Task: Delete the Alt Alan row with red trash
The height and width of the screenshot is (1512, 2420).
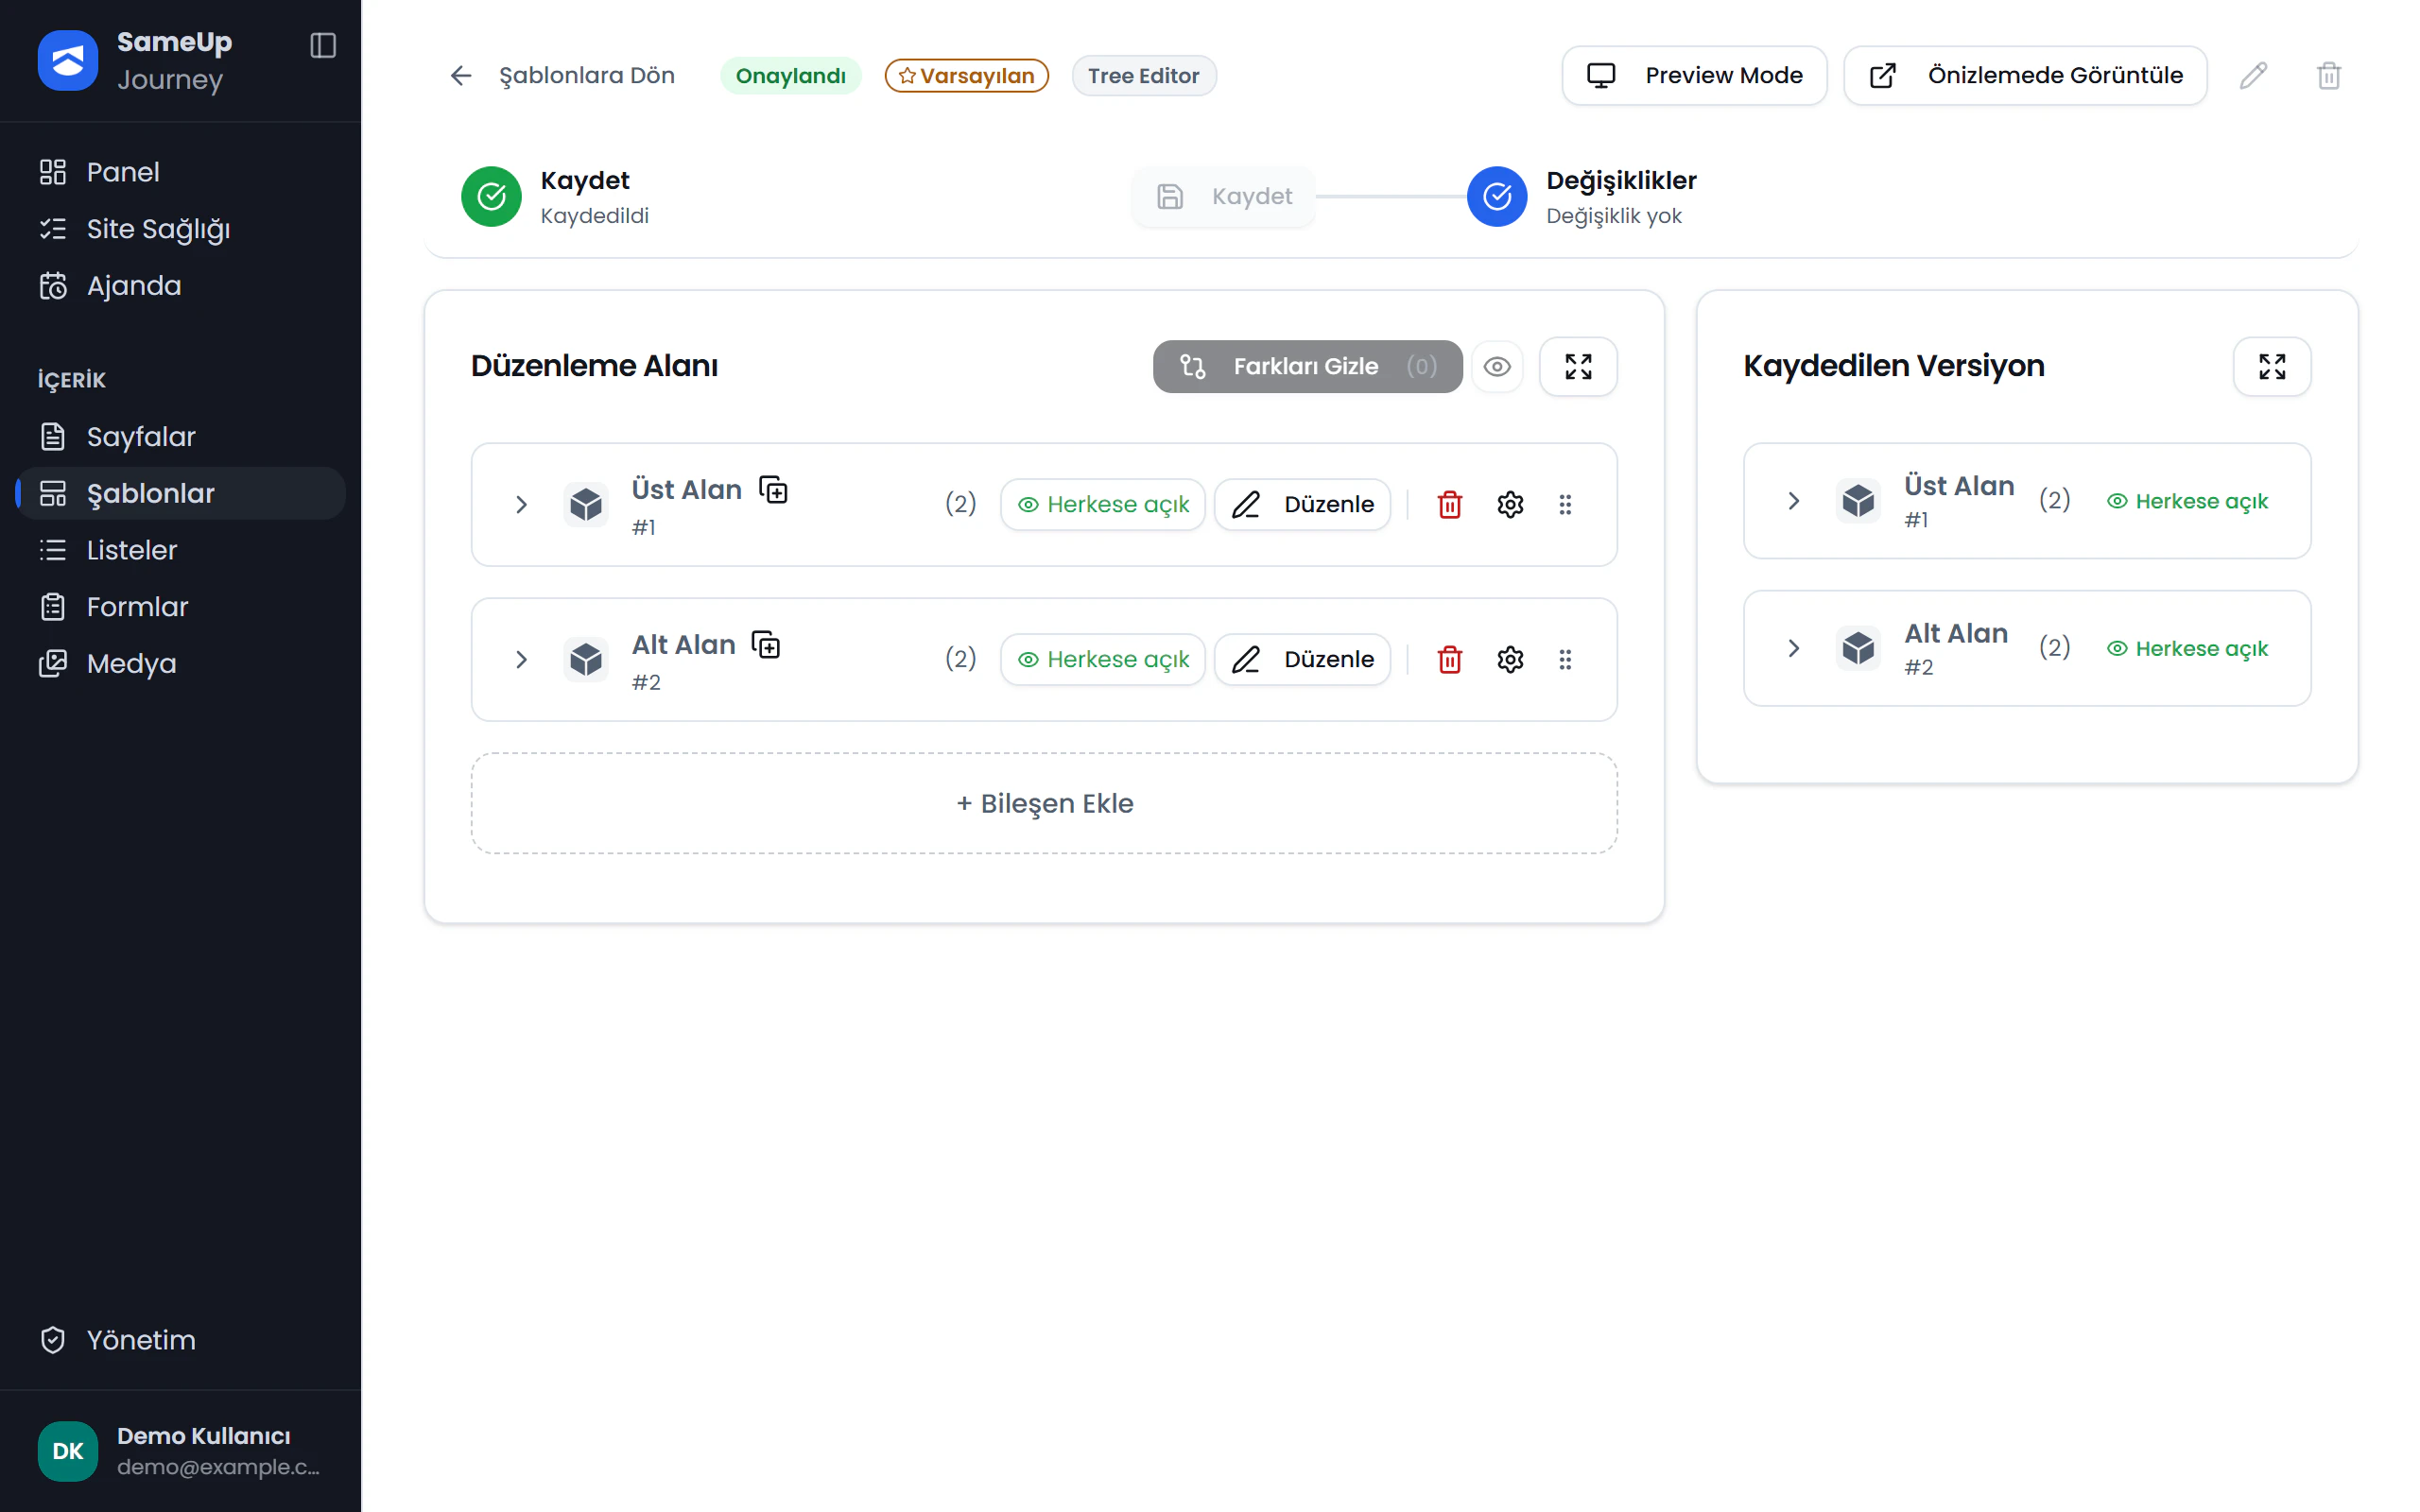Action: point(1450,659)
